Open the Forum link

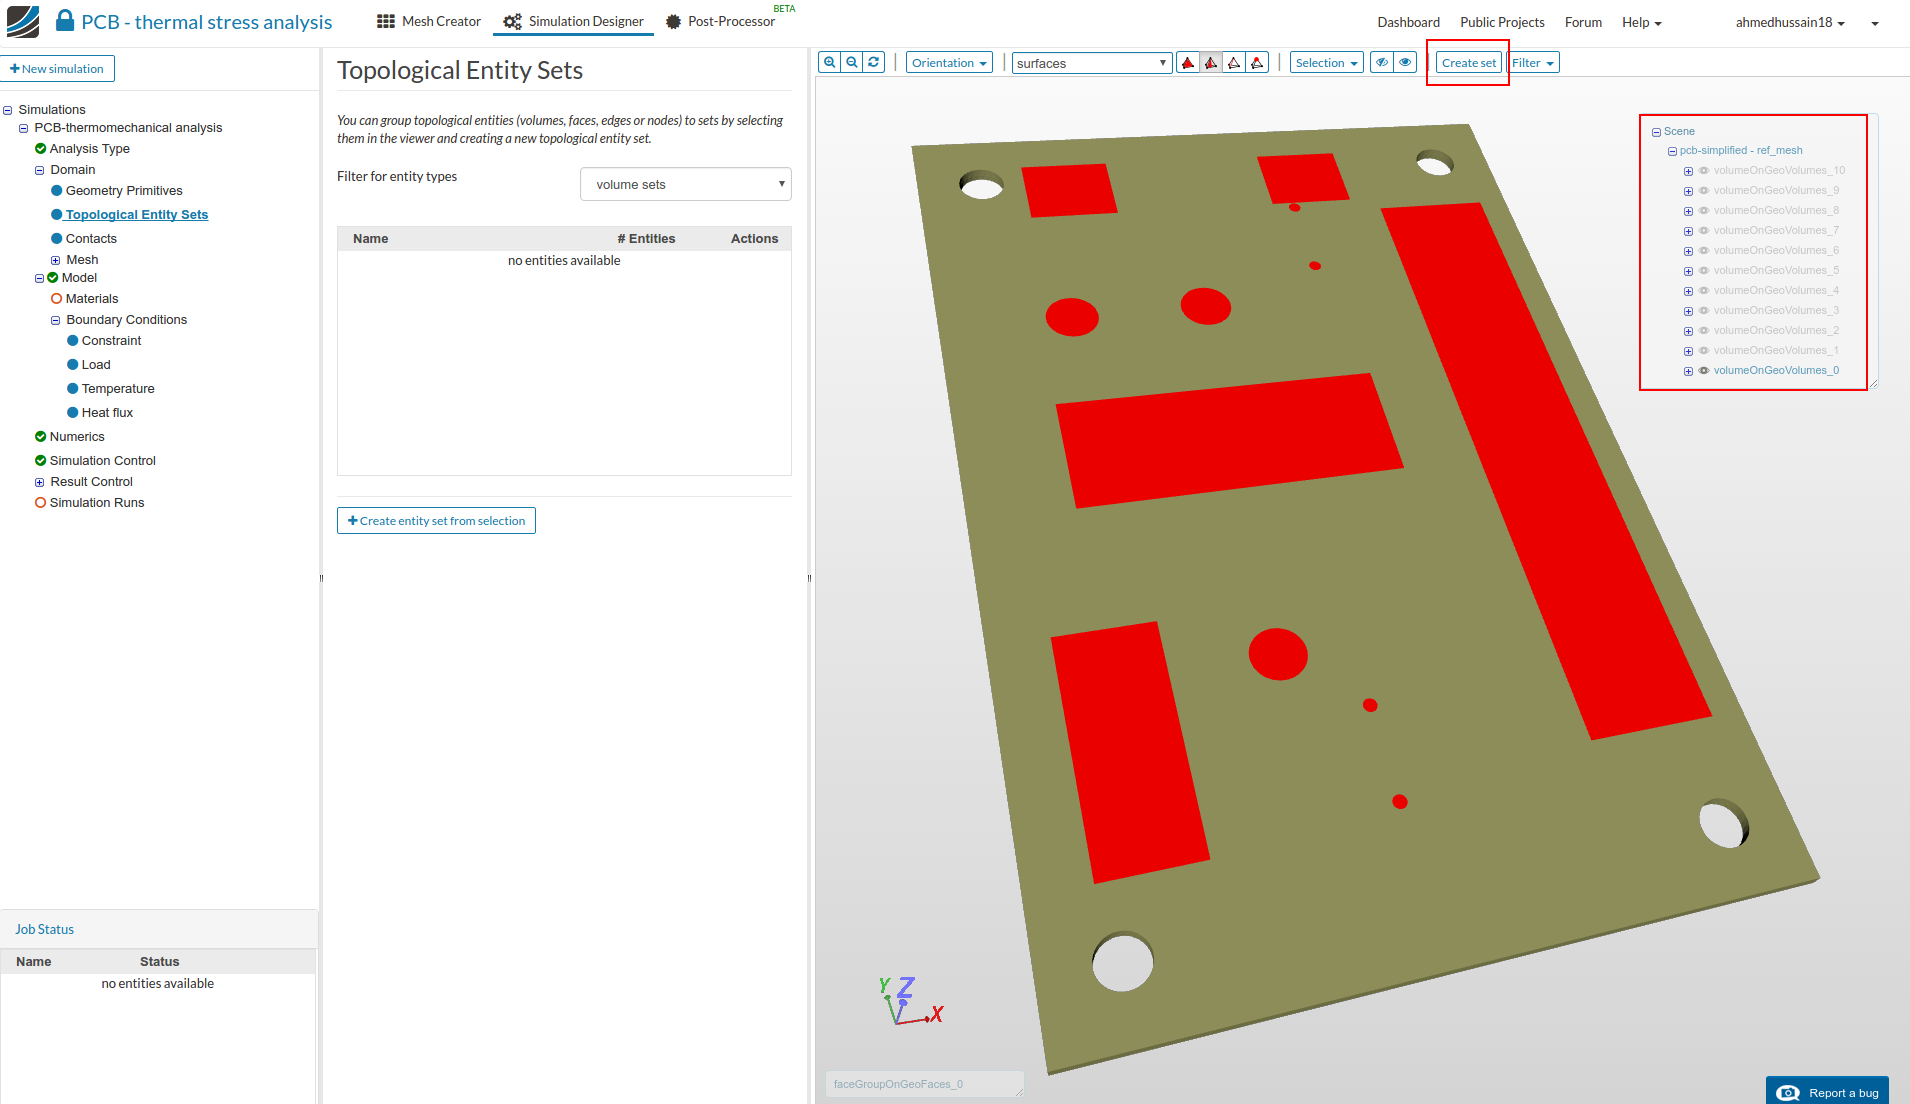point(1583,22)
